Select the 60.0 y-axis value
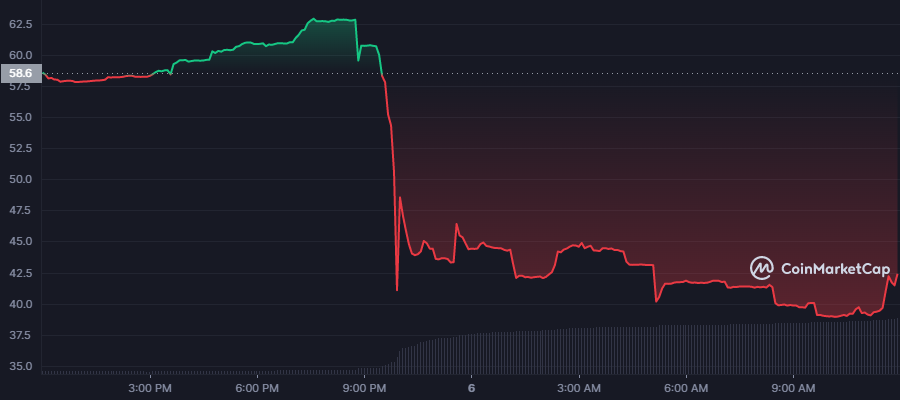 coord(21,55)
